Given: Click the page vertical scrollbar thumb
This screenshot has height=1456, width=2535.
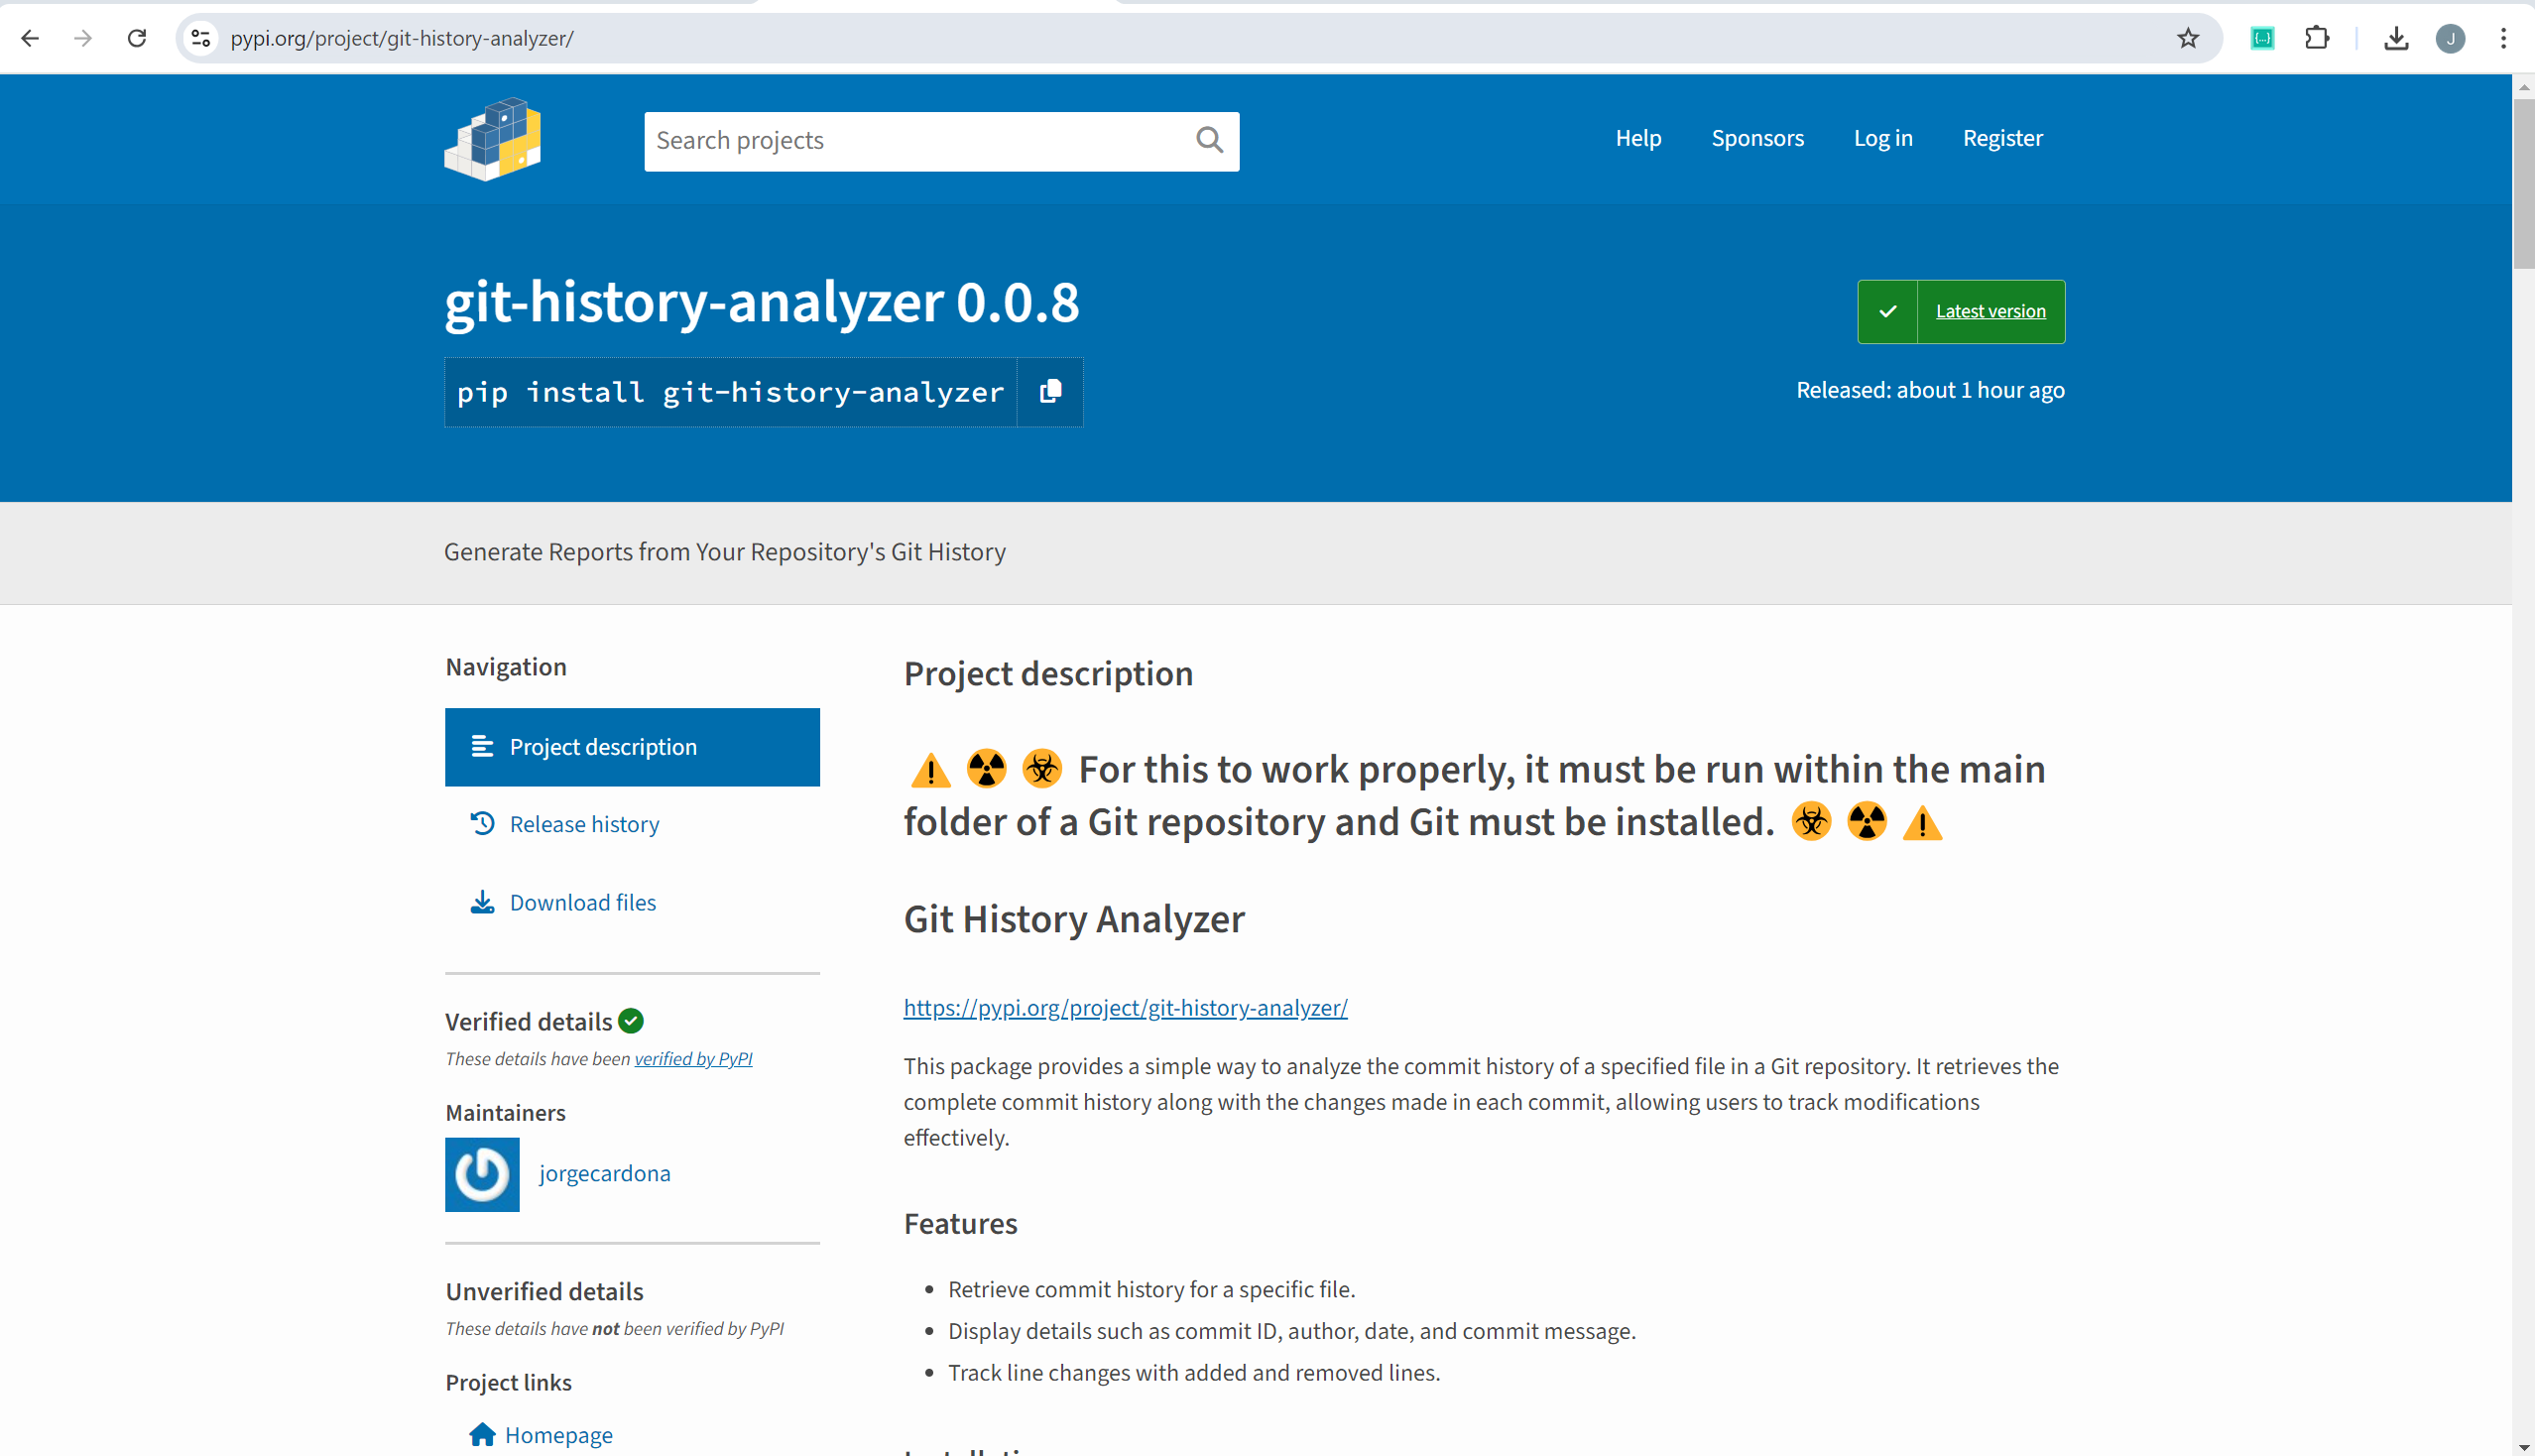Looking at the screenshot, I should click(2523, 184).
